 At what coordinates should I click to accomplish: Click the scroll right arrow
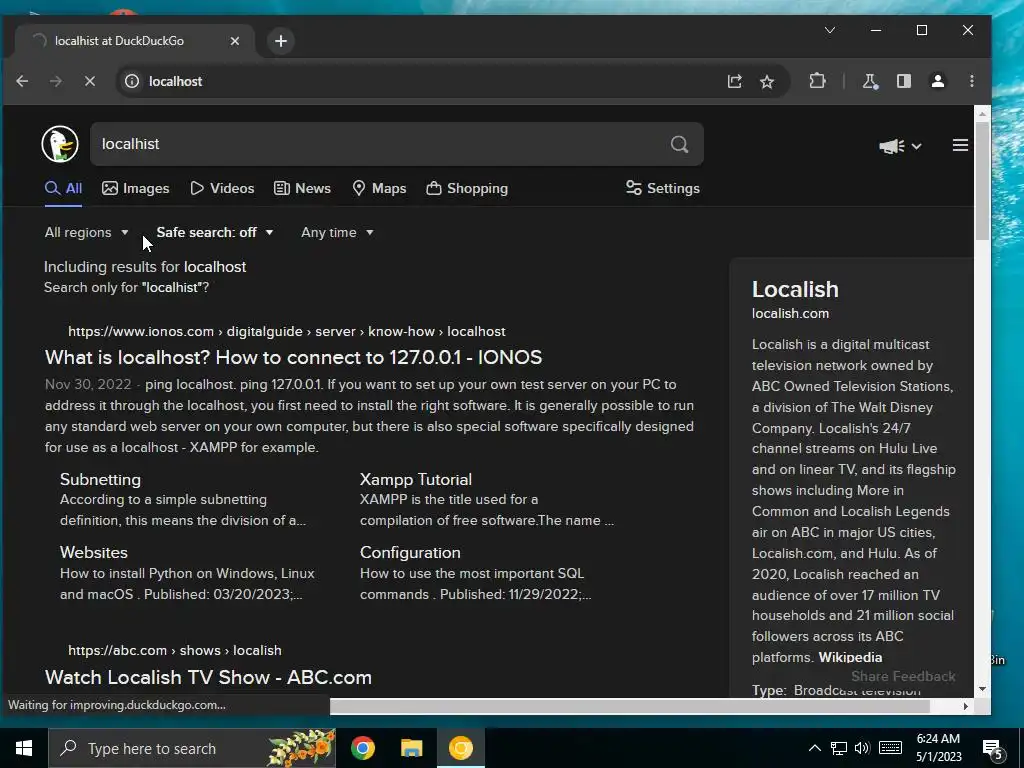(966, 706)
